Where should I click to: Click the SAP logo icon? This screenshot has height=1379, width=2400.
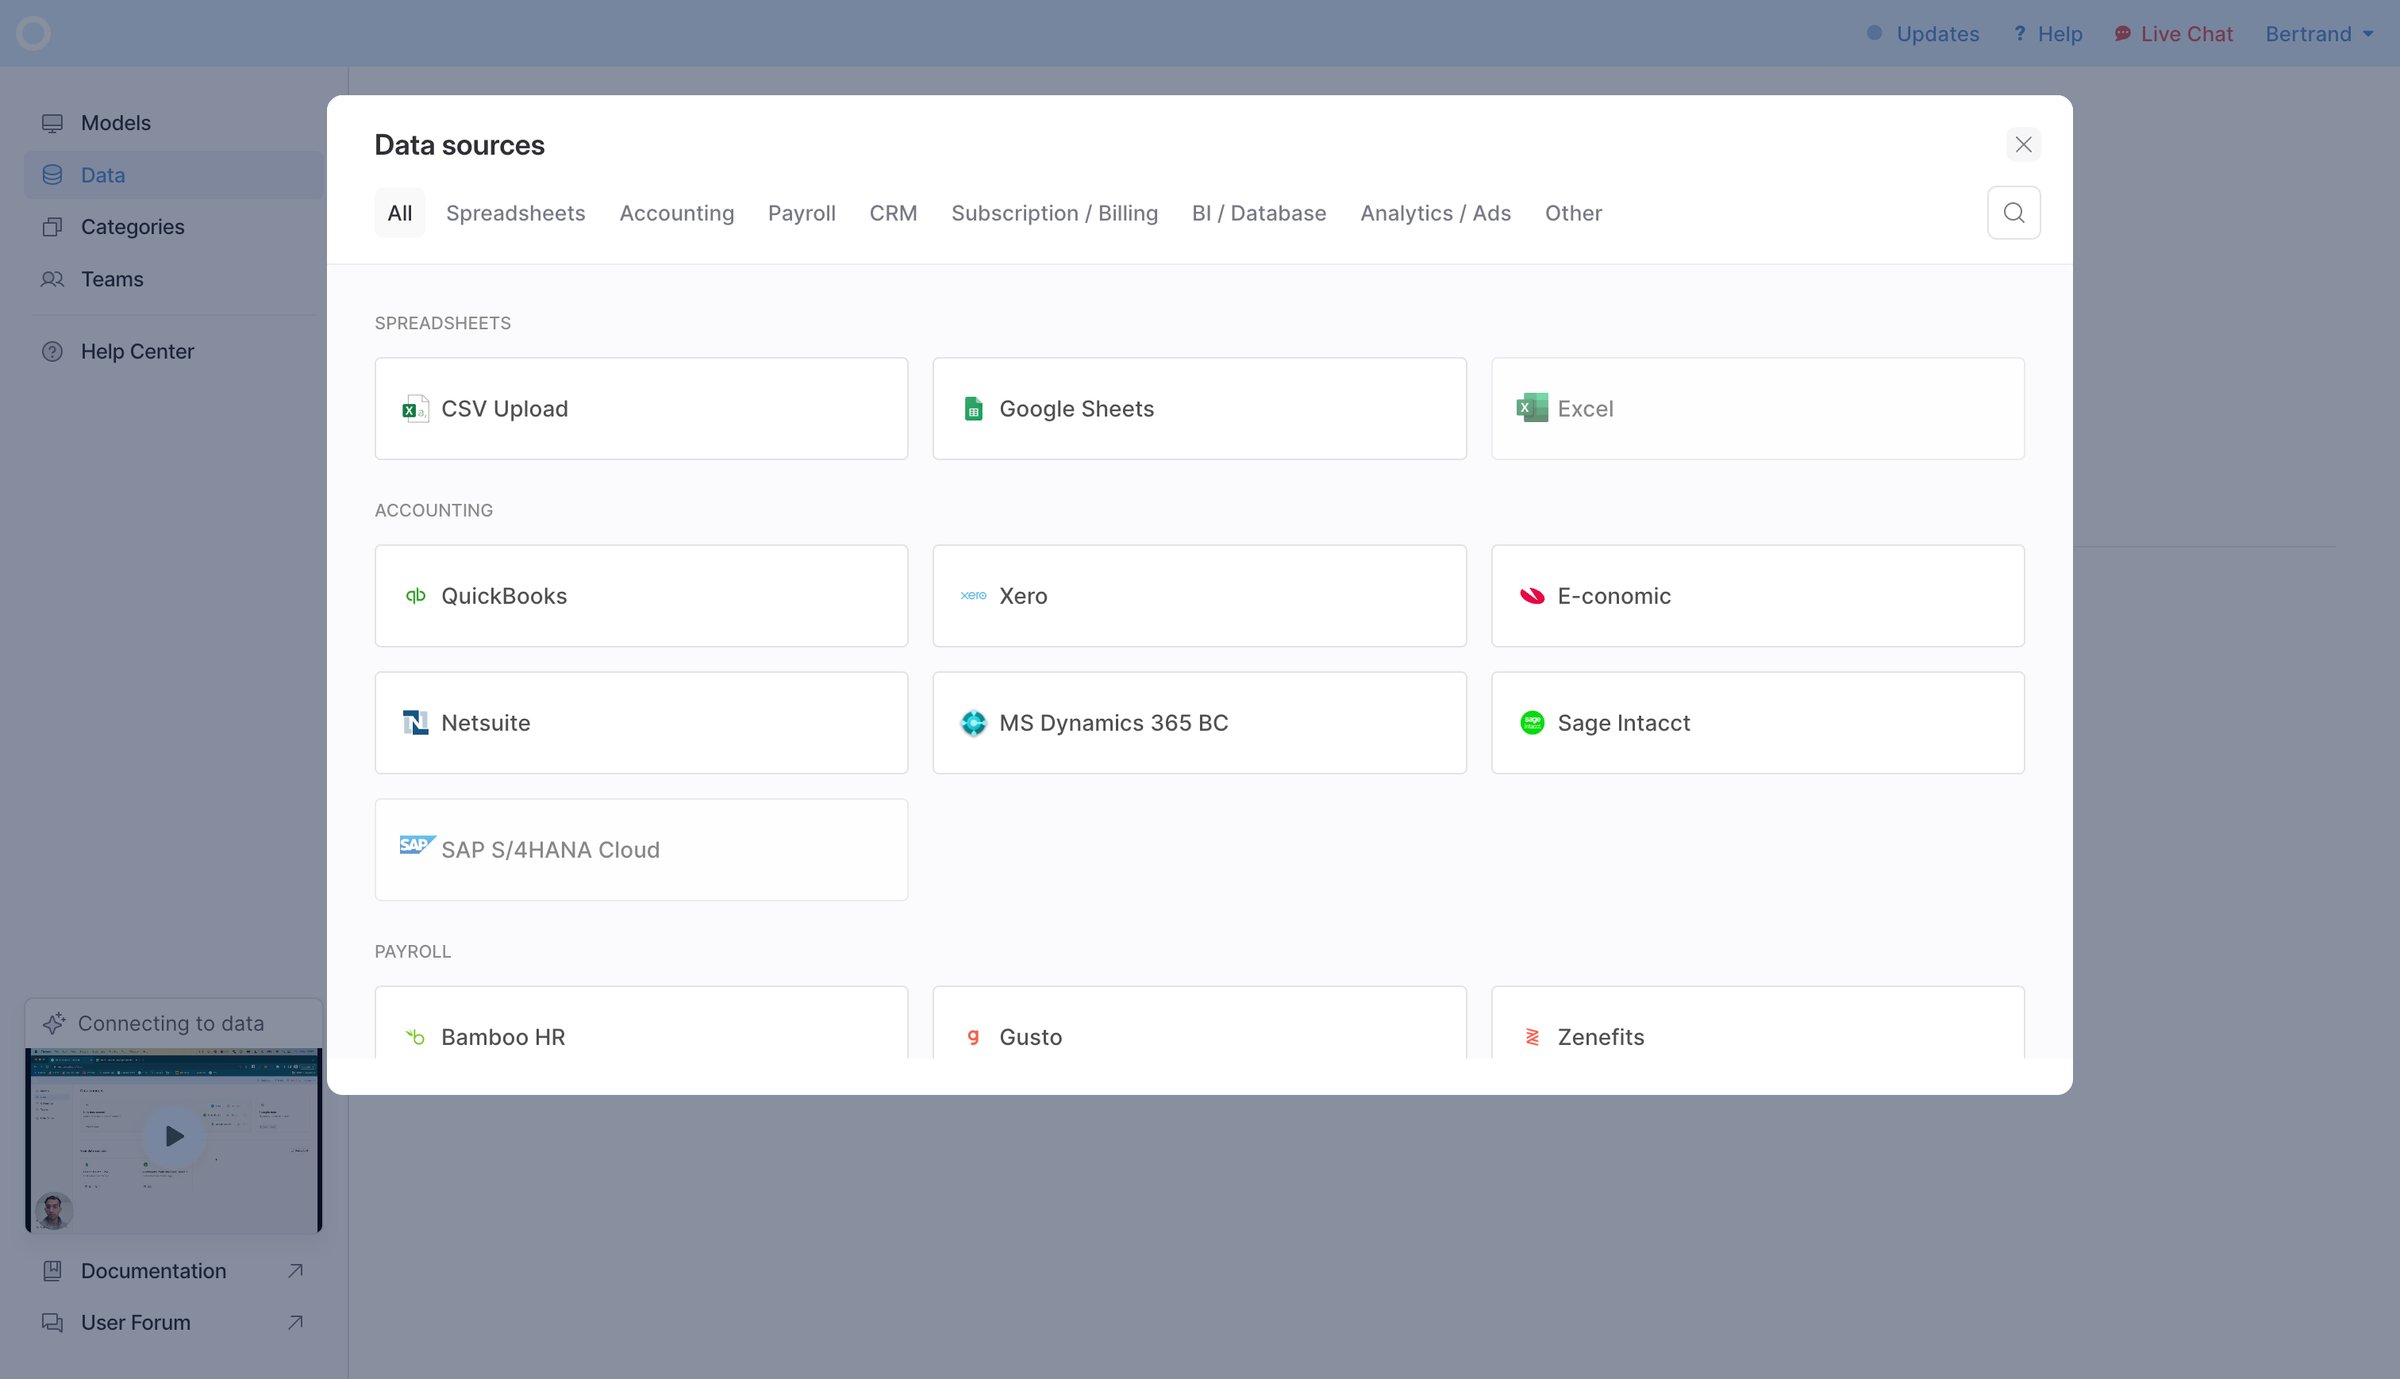[x=417, y=844]
